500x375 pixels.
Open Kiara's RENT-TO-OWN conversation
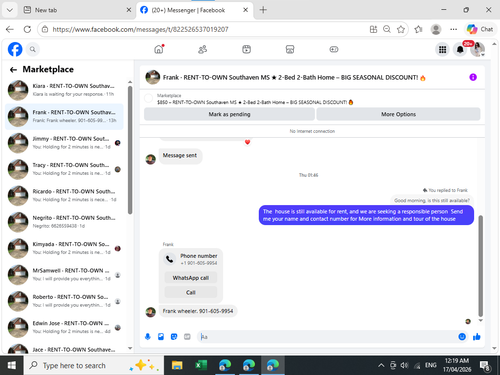click(64, 90)
